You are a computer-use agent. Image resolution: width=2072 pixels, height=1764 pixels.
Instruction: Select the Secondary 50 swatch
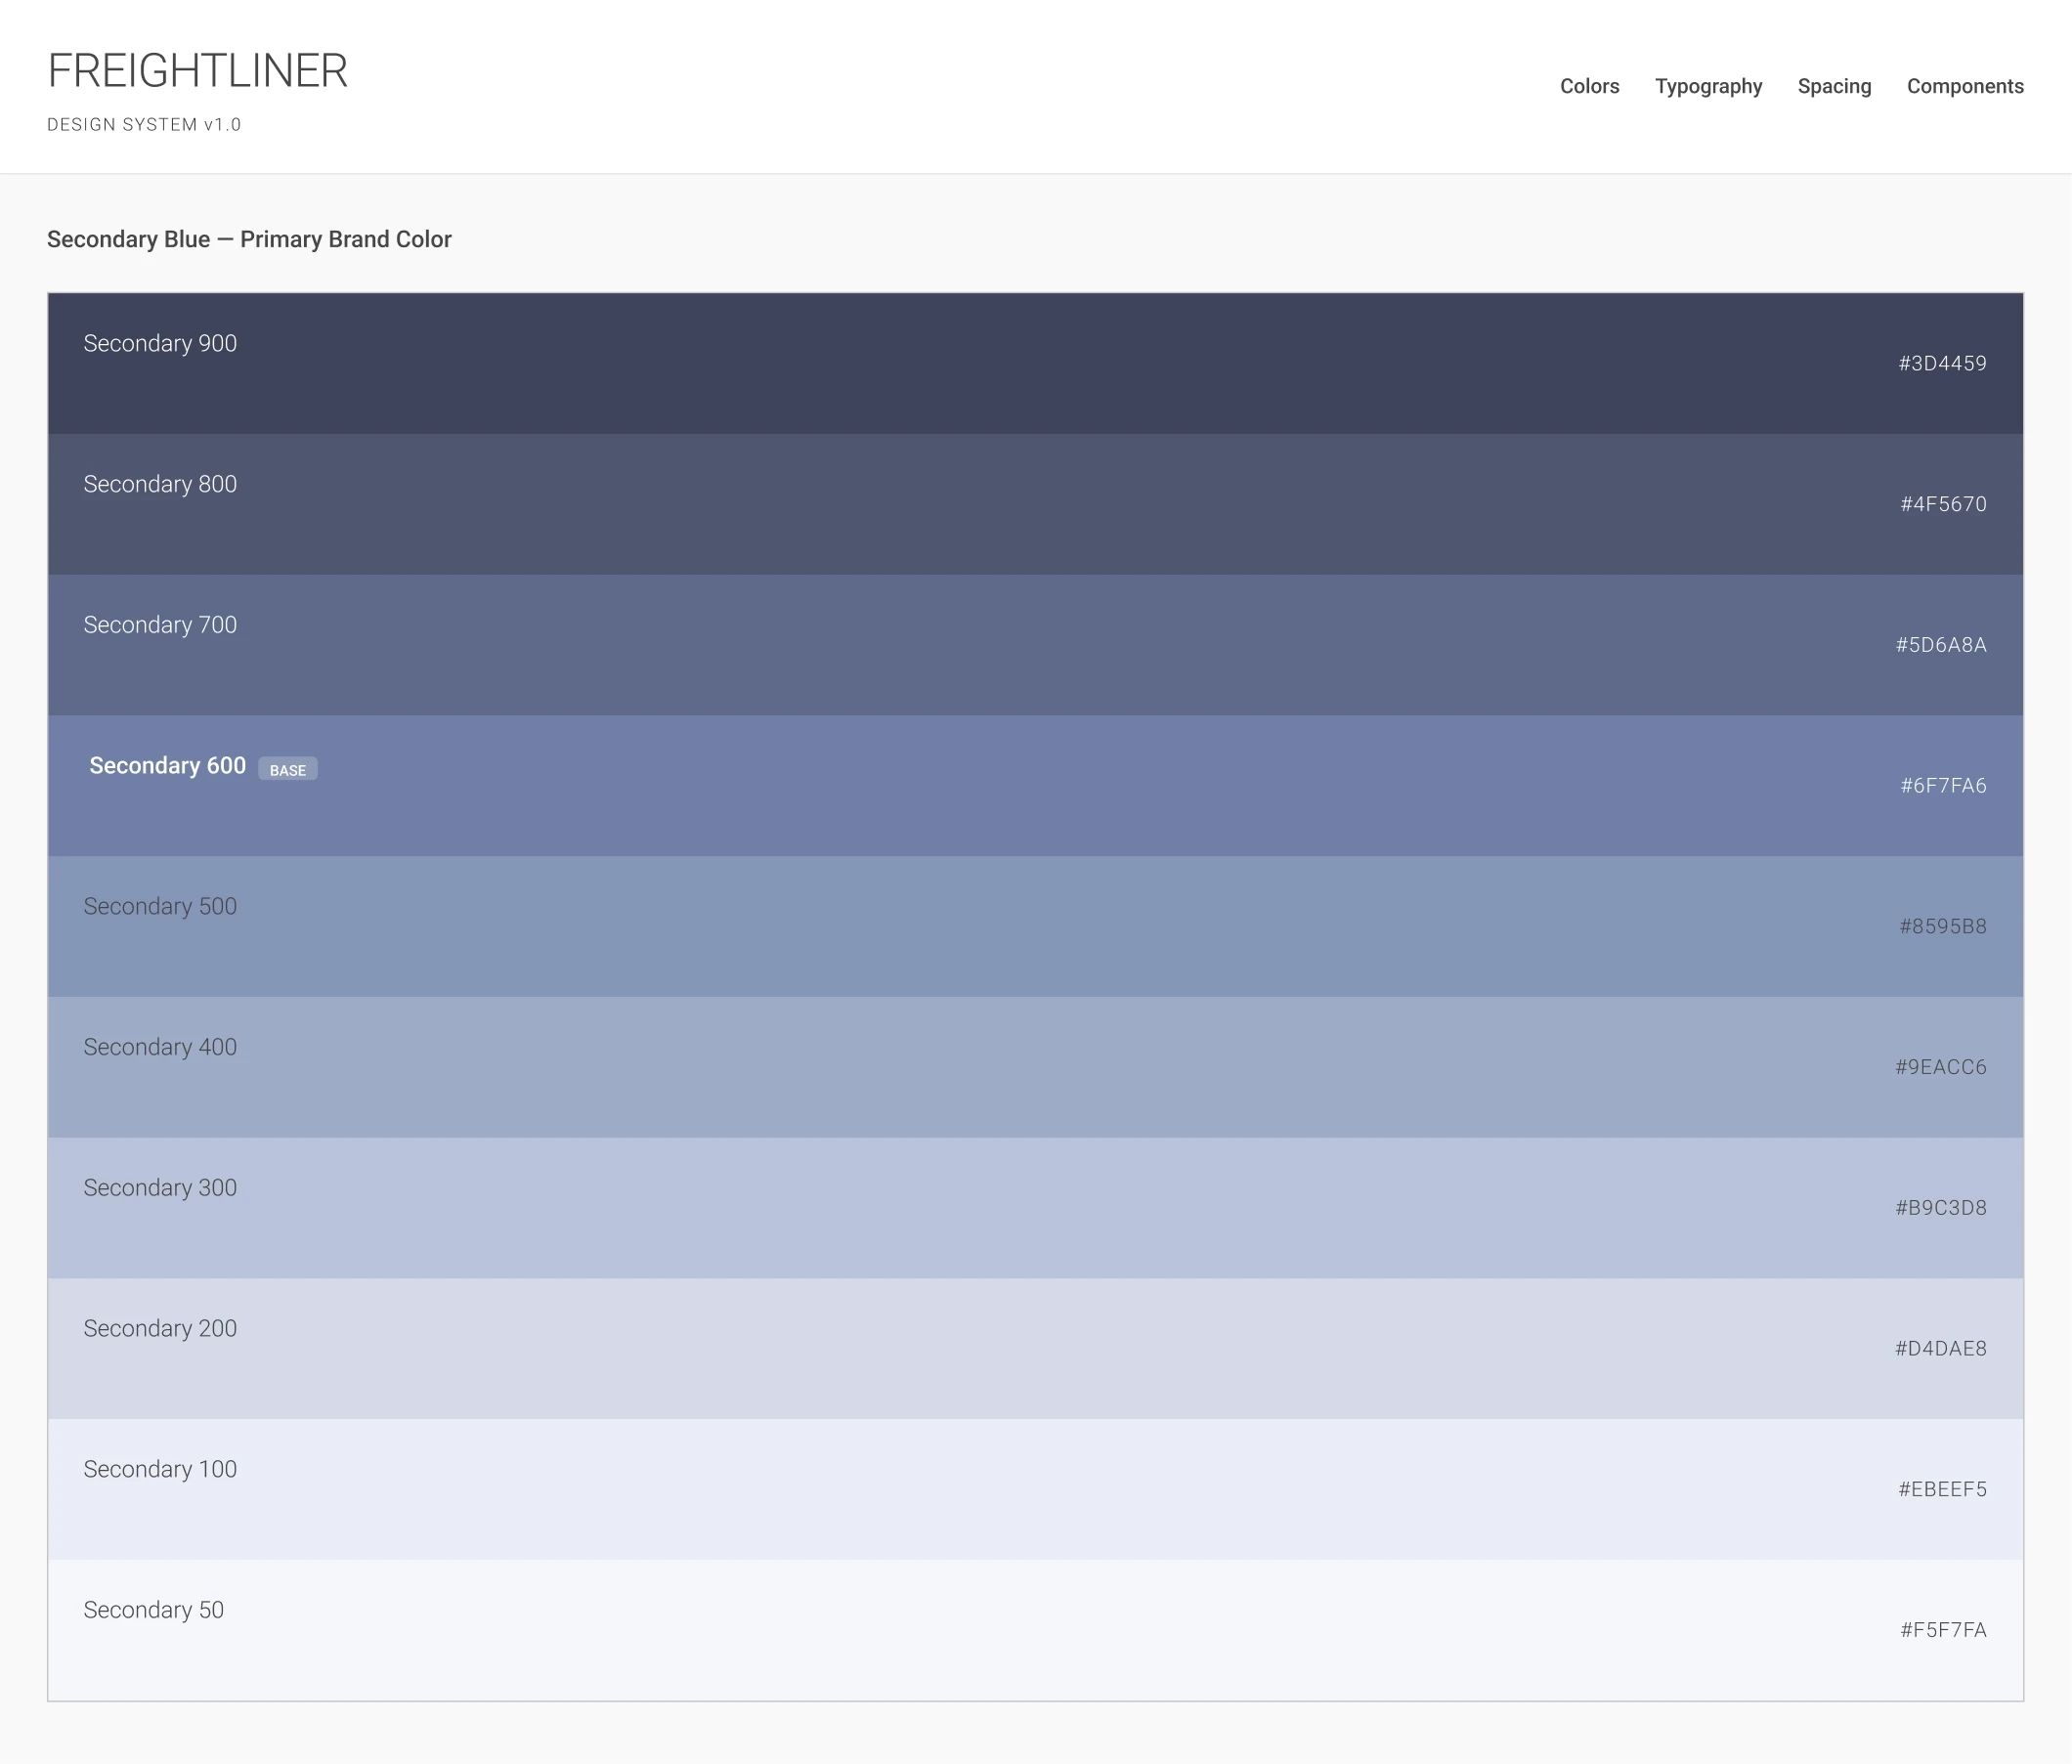pyautogui.click(x=1035, y=1630)
